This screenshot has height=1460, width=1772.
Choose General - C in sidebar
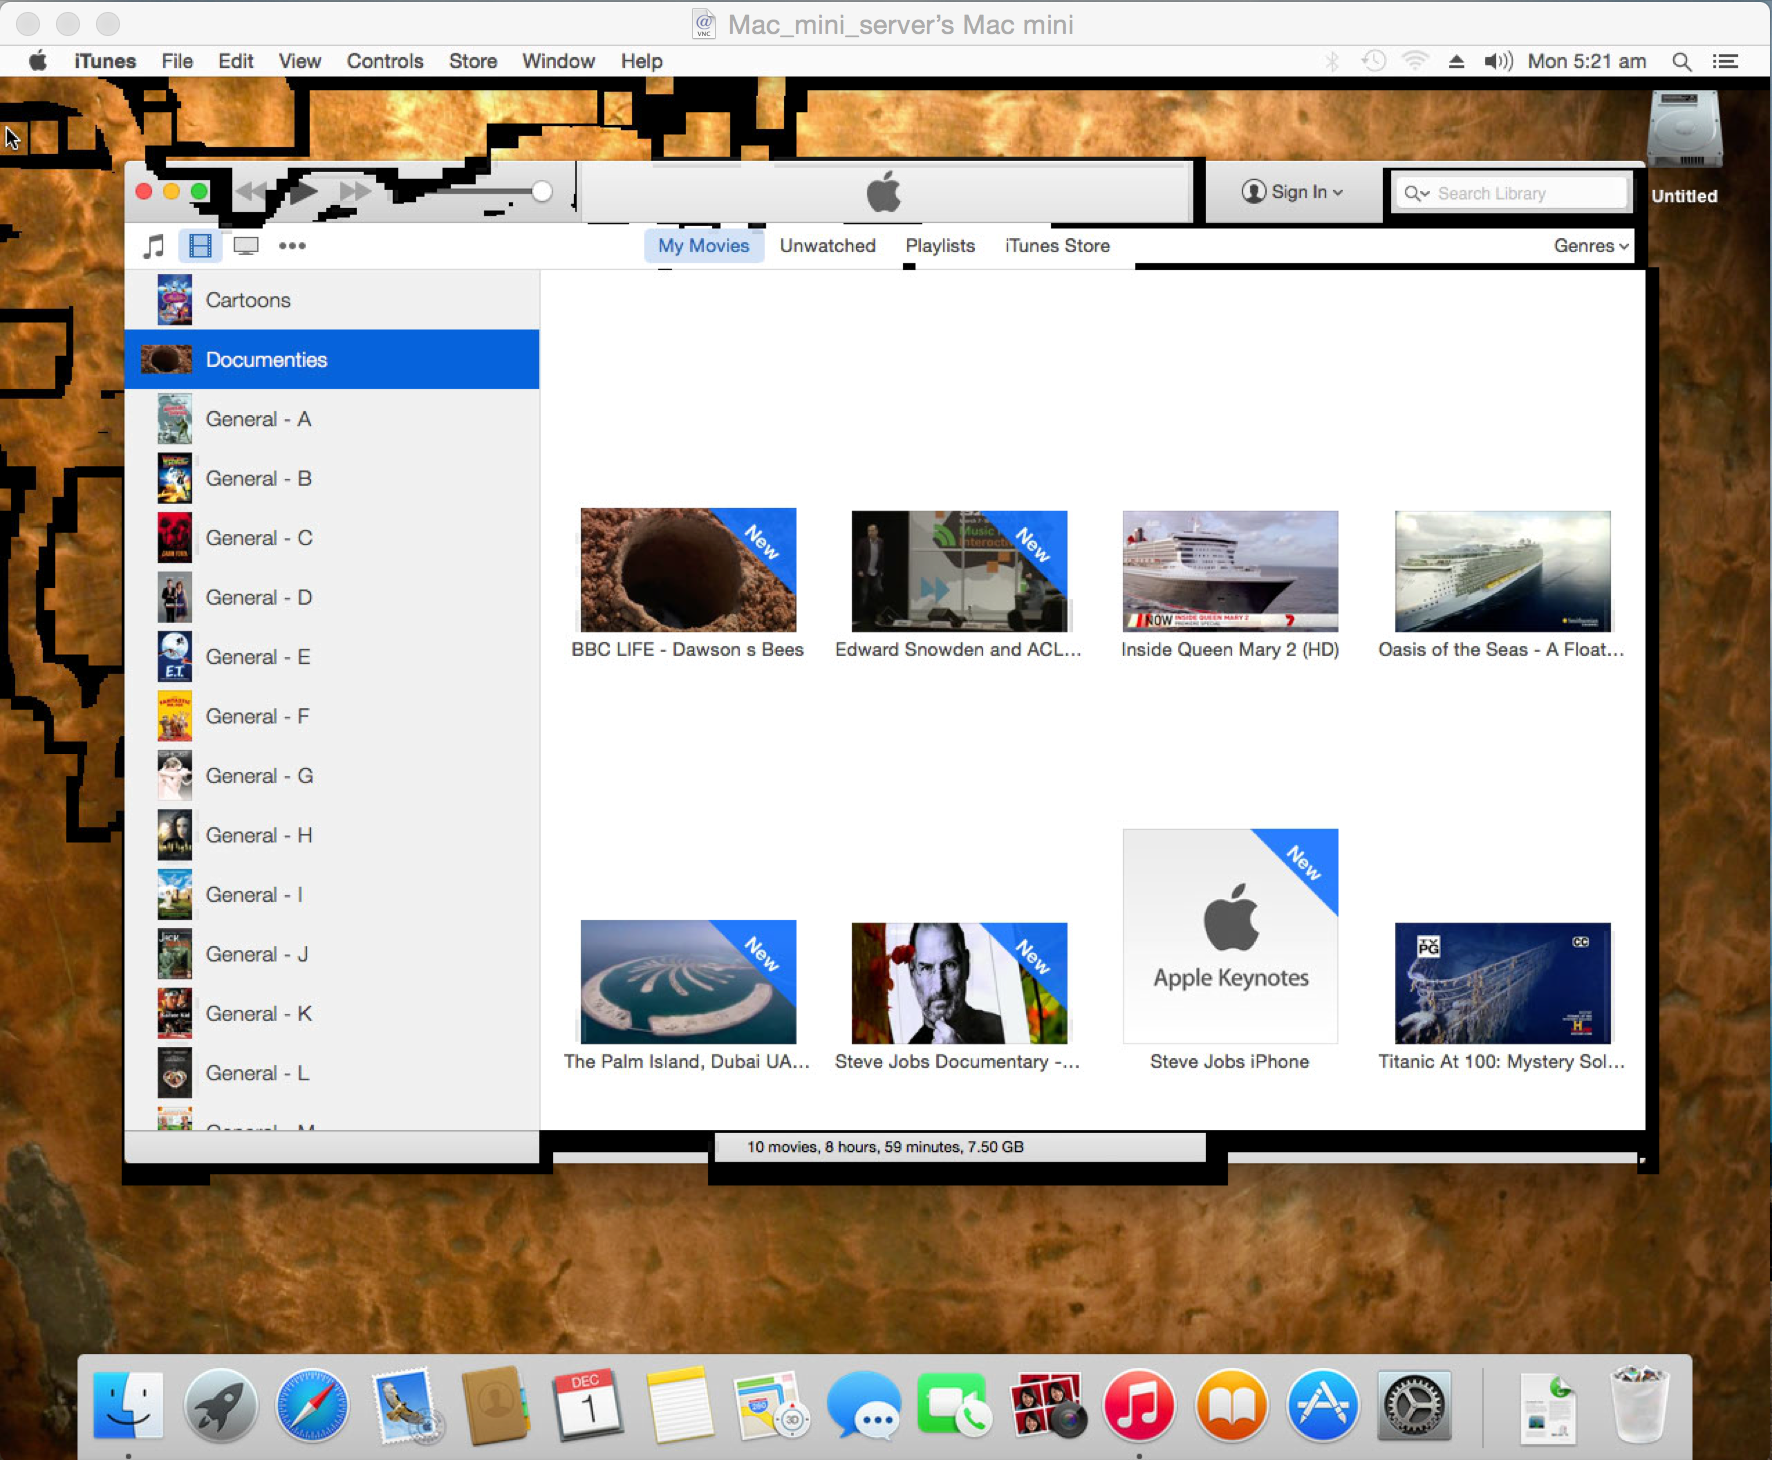(x=332, y=538)
